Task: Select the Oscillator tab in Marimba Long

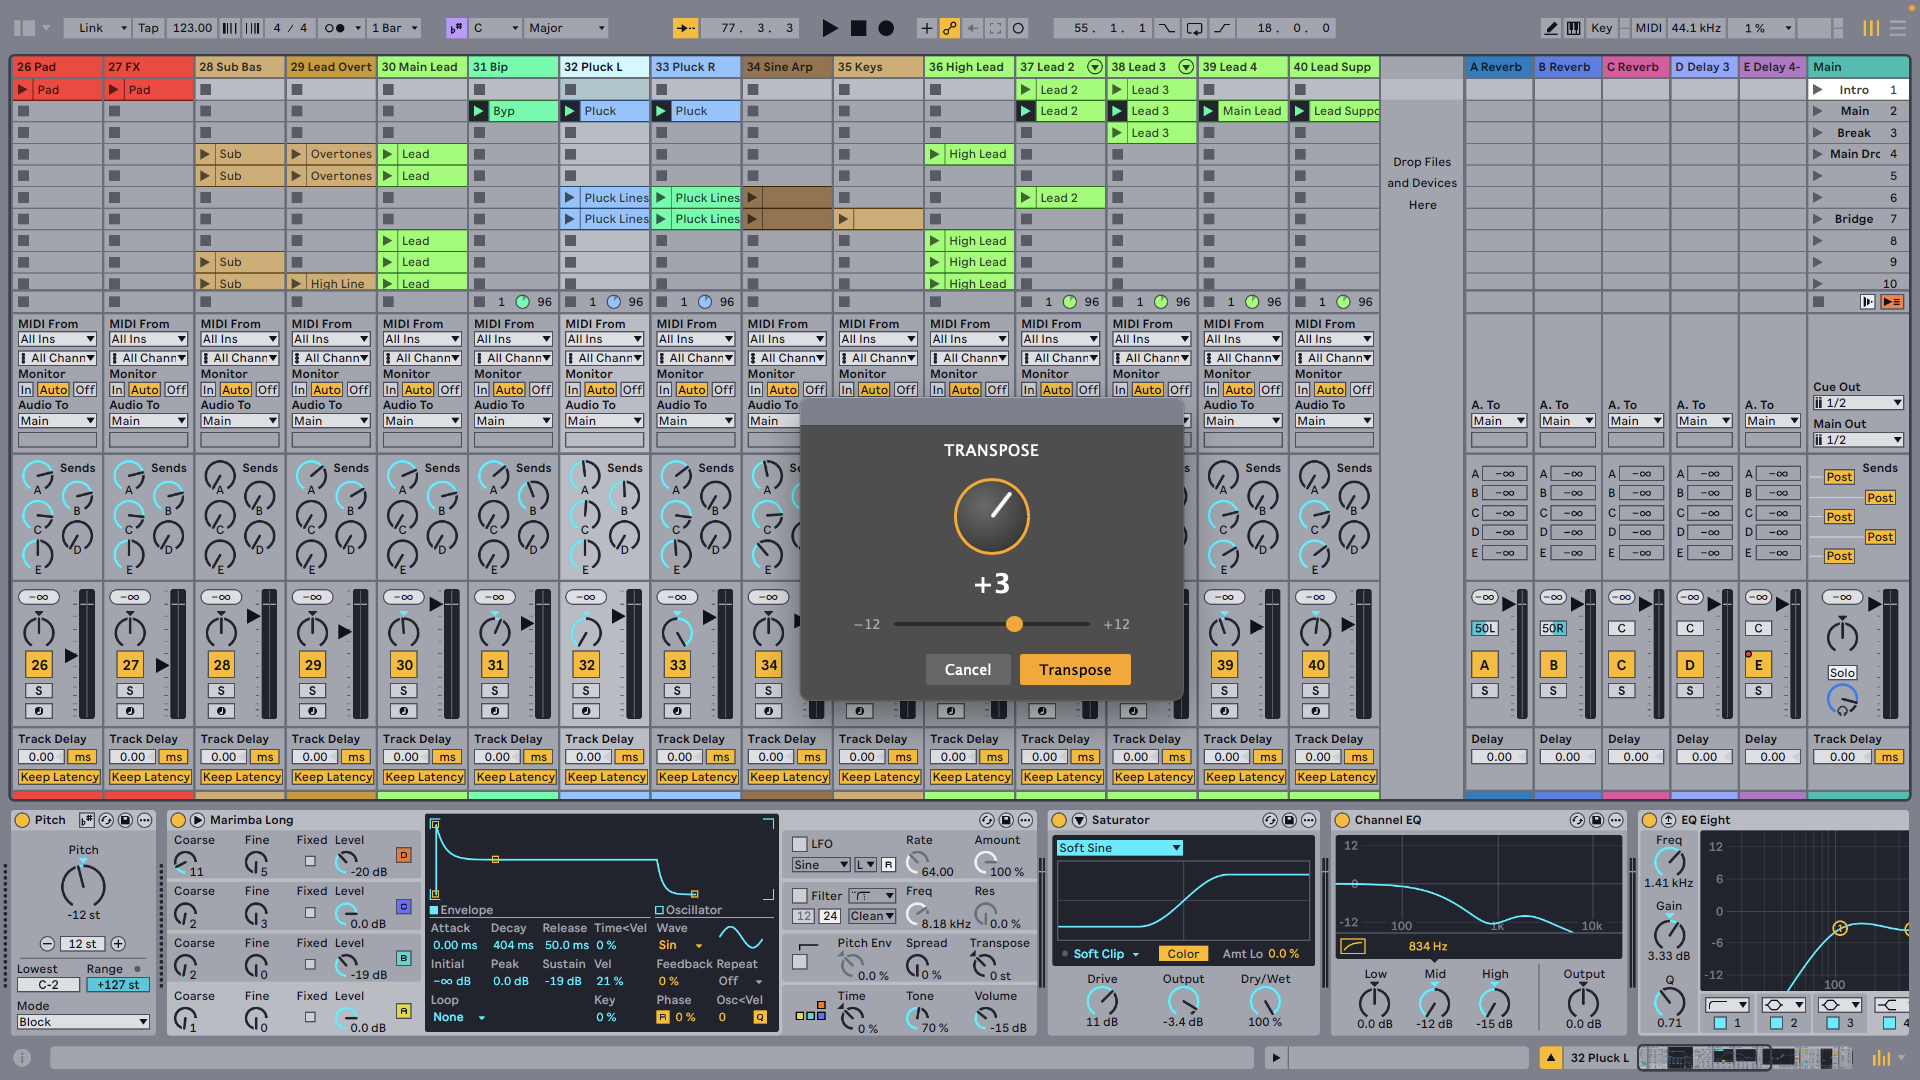Action: pyautogui.click(x=688, y=910)
